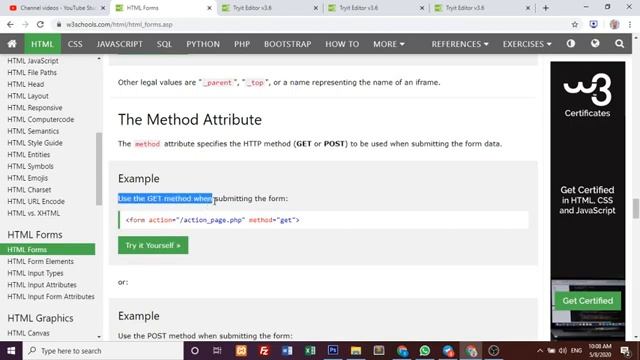Image resolution: width=640 pixels, height=360 pixels.
Task: Open Excel from the taskbar
Action: (310, 351)
